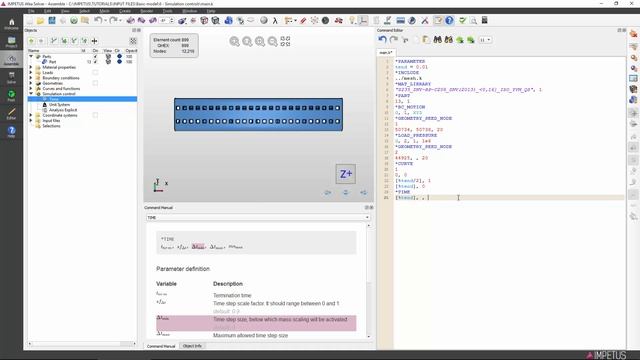
Task: Switch to the Object Info tab
Action: (x=192, y=346)
